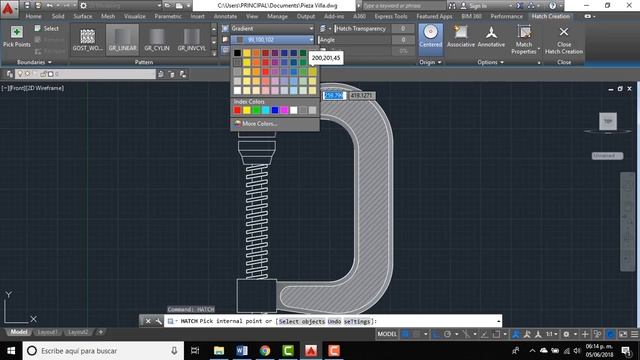Click the AutoCAD application menu button
The height and width of the screenshot is (360, 640).
click(x=8, y=8)
